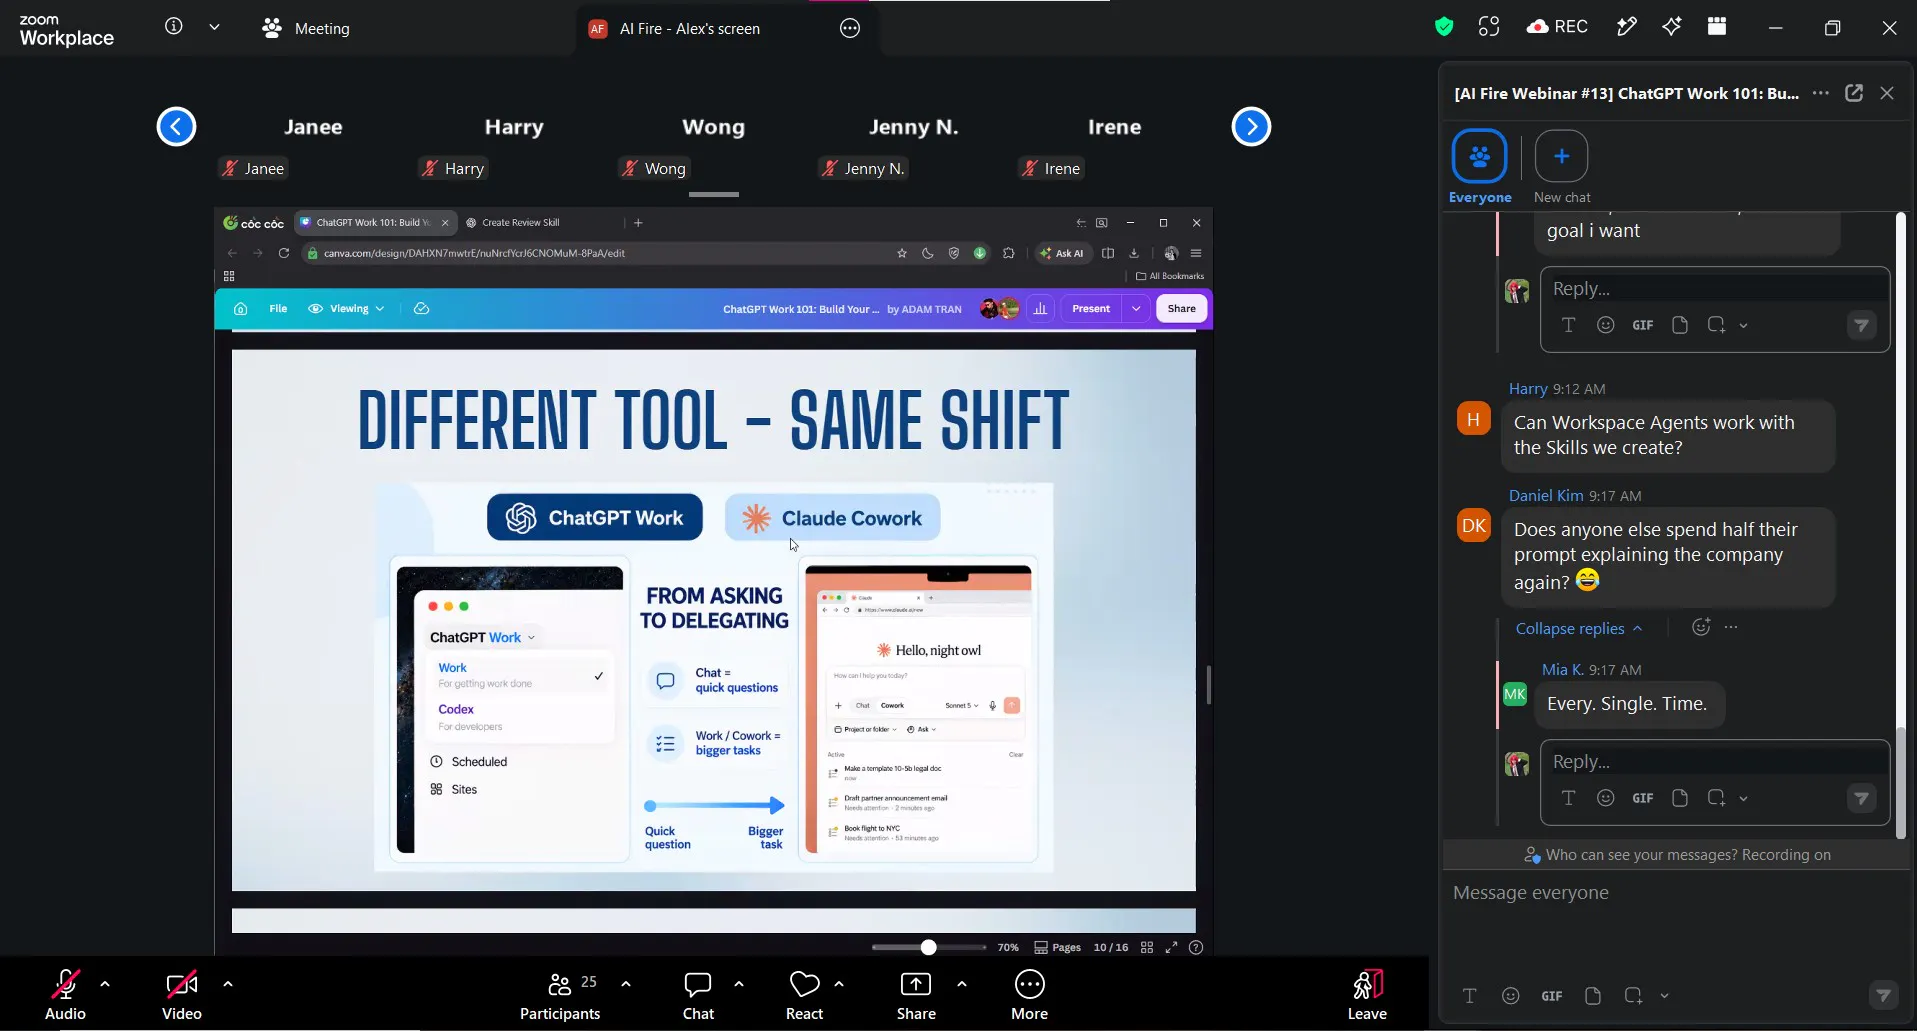Click reply field under Mia K.'s message
This screenshot has height=1031, width=1917.
[1715, 761]
